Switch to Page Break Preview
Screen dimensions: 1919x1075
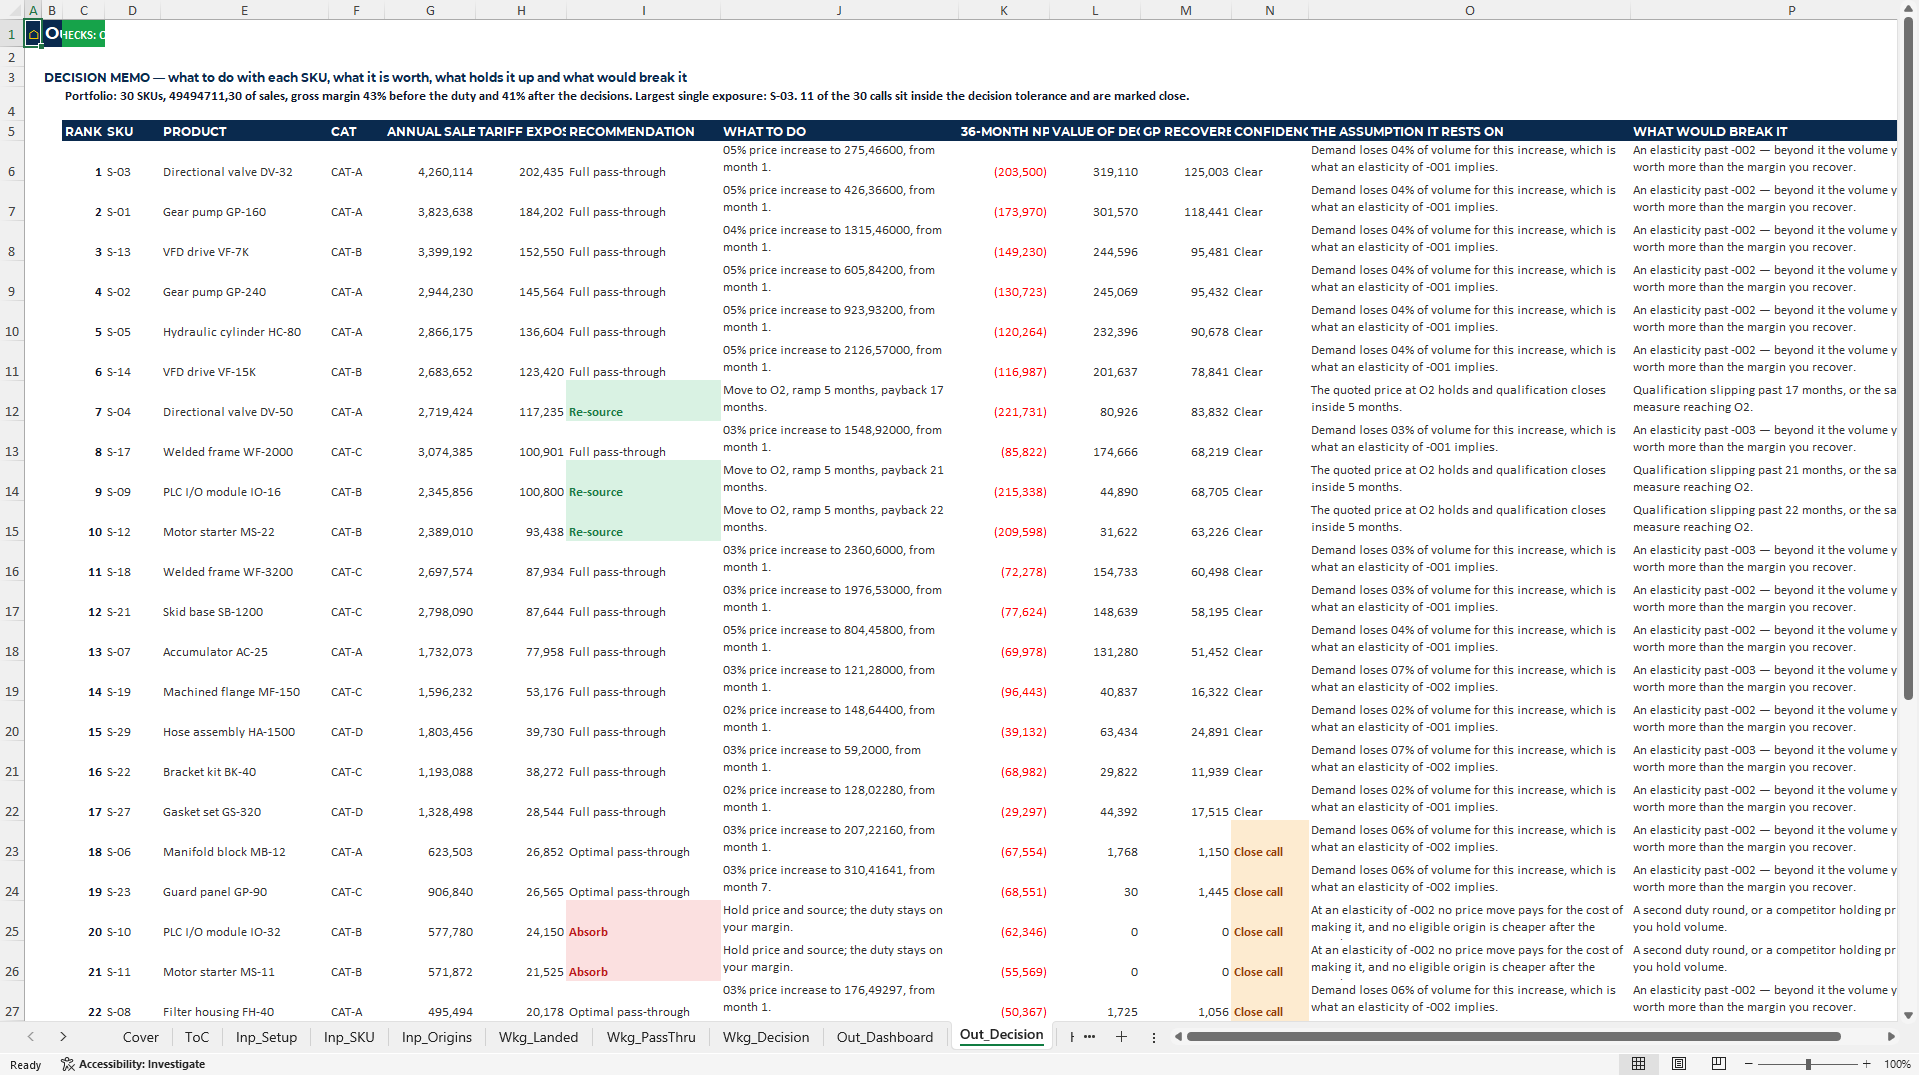tap(1718, 1064)
